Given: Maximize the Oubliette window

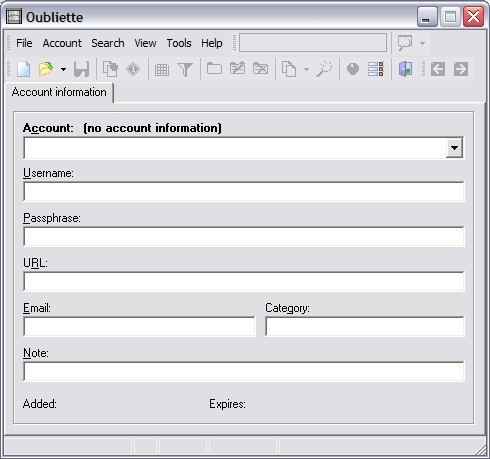Looking at the screenshot, I should [x=450, y=16].
